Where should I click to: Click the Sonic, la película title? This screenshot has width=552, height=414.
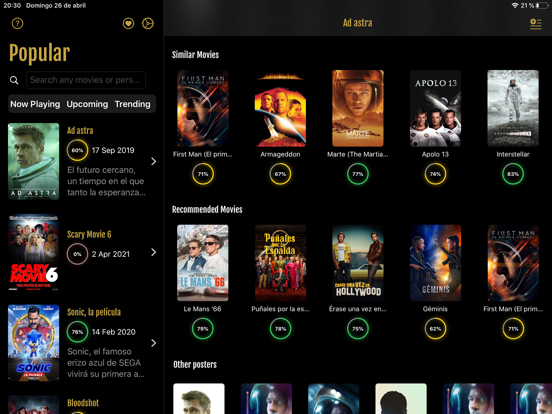(x=94, y=312)
